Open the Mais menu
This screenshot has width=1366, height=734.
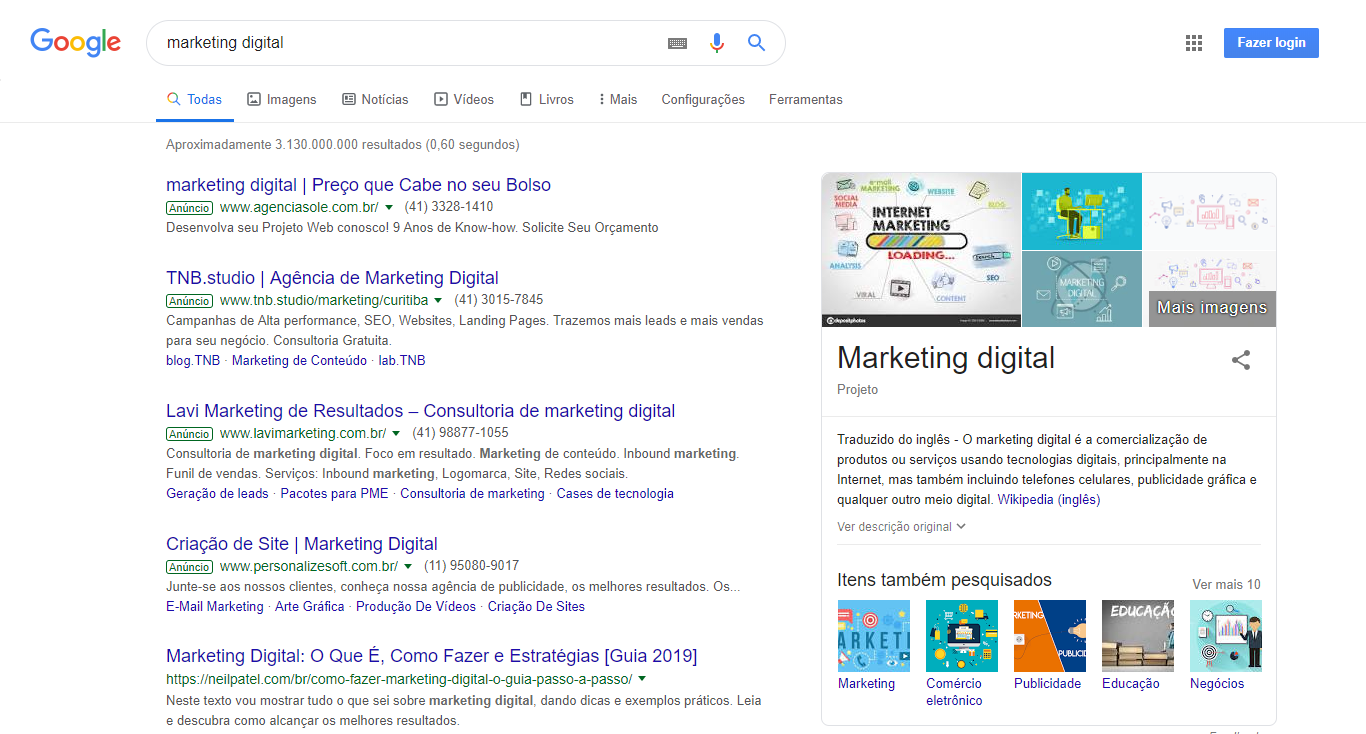click(x=618, y=100)
